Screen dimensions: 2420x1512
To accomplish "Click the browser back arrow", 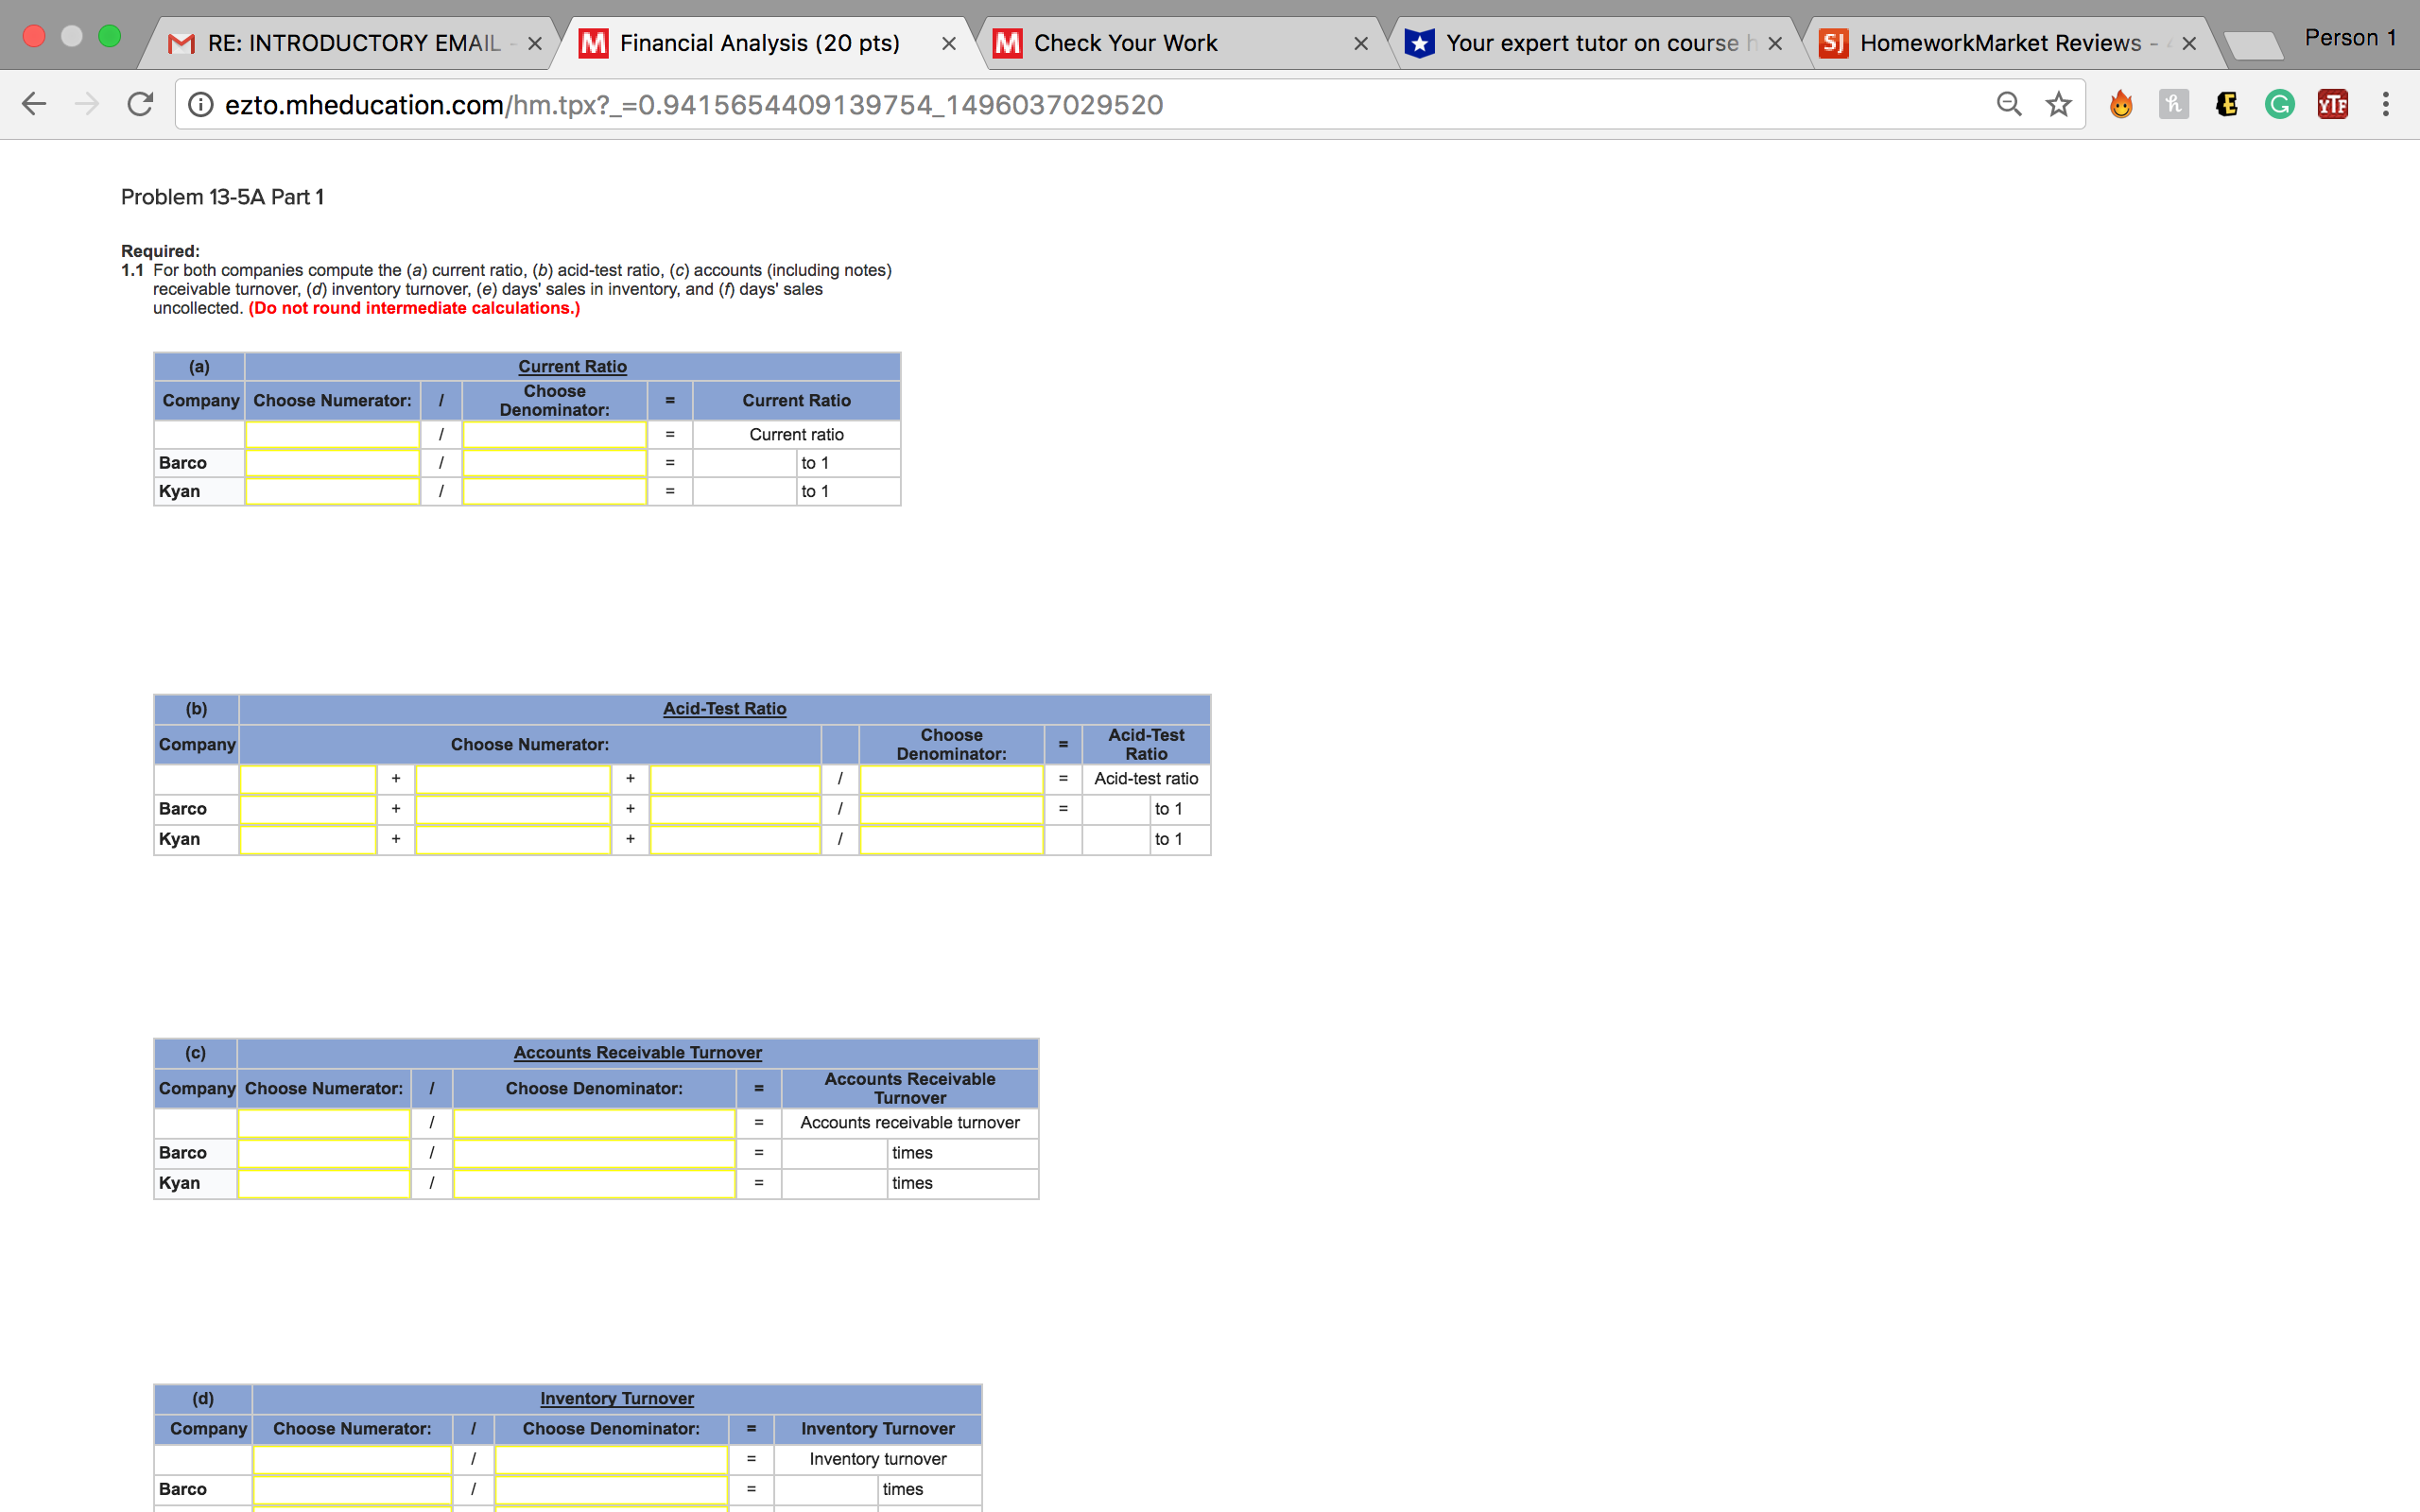I will pos(33,104).
